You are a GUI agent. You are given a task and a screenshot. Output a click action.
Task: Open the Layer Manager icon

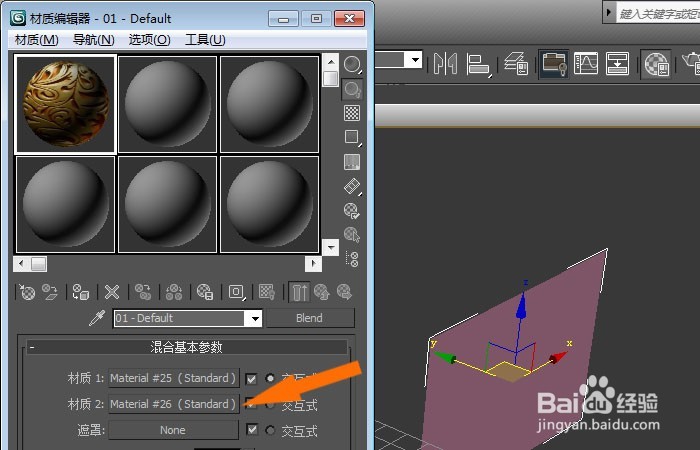[517, 63]
